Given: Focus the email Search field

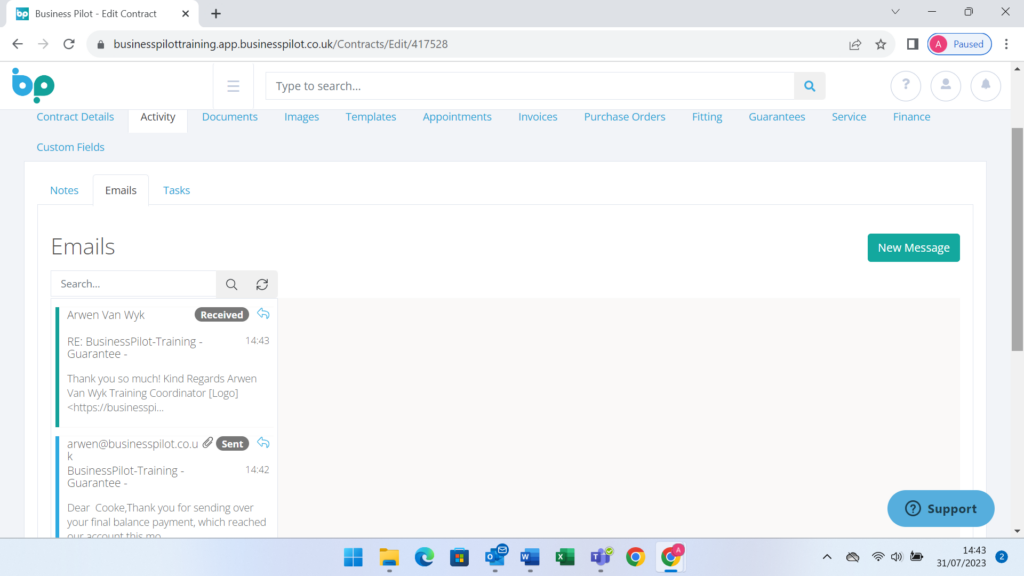Looking at the screenshot, I should [x=134, y=284].
